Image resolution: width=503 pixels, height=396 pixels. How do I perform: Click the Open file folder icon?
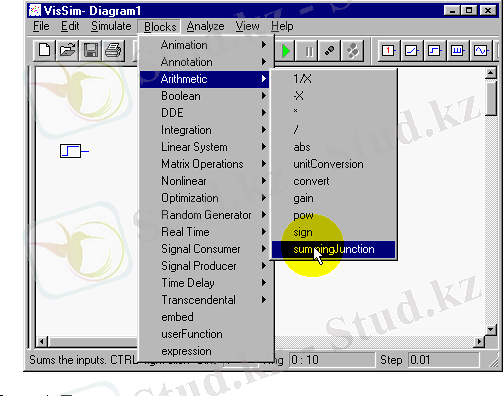coord(68,51)
